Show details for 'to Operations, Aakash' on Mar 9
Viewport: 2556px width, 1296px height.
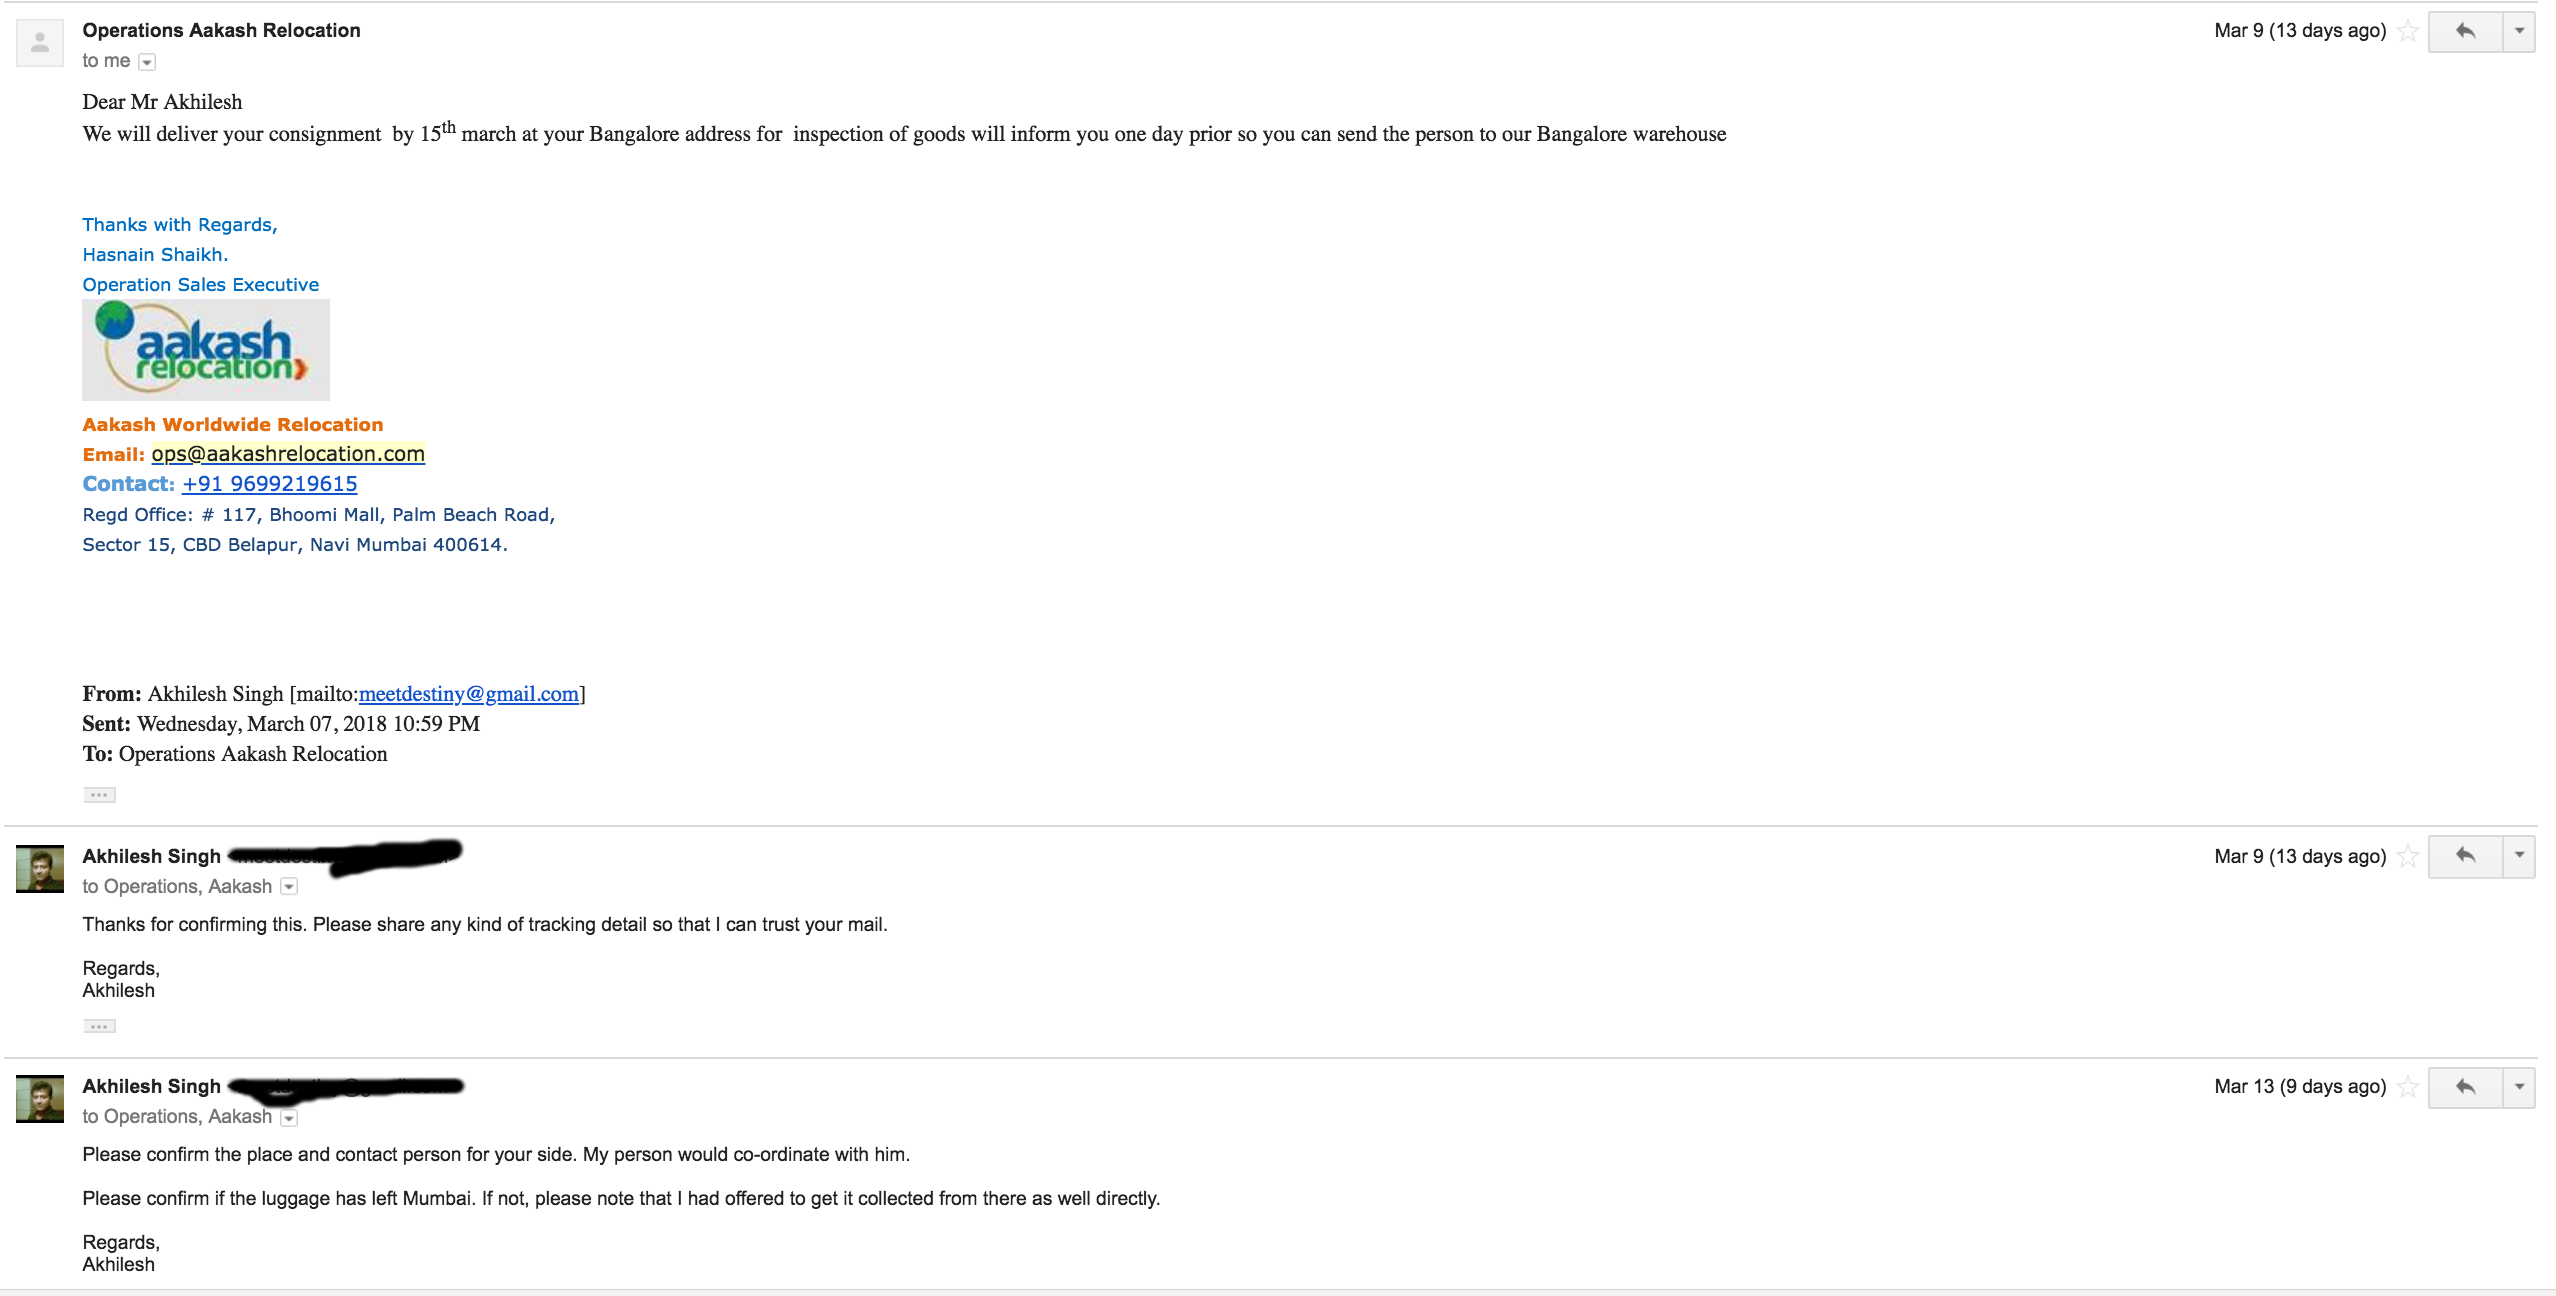coord(289,887)
